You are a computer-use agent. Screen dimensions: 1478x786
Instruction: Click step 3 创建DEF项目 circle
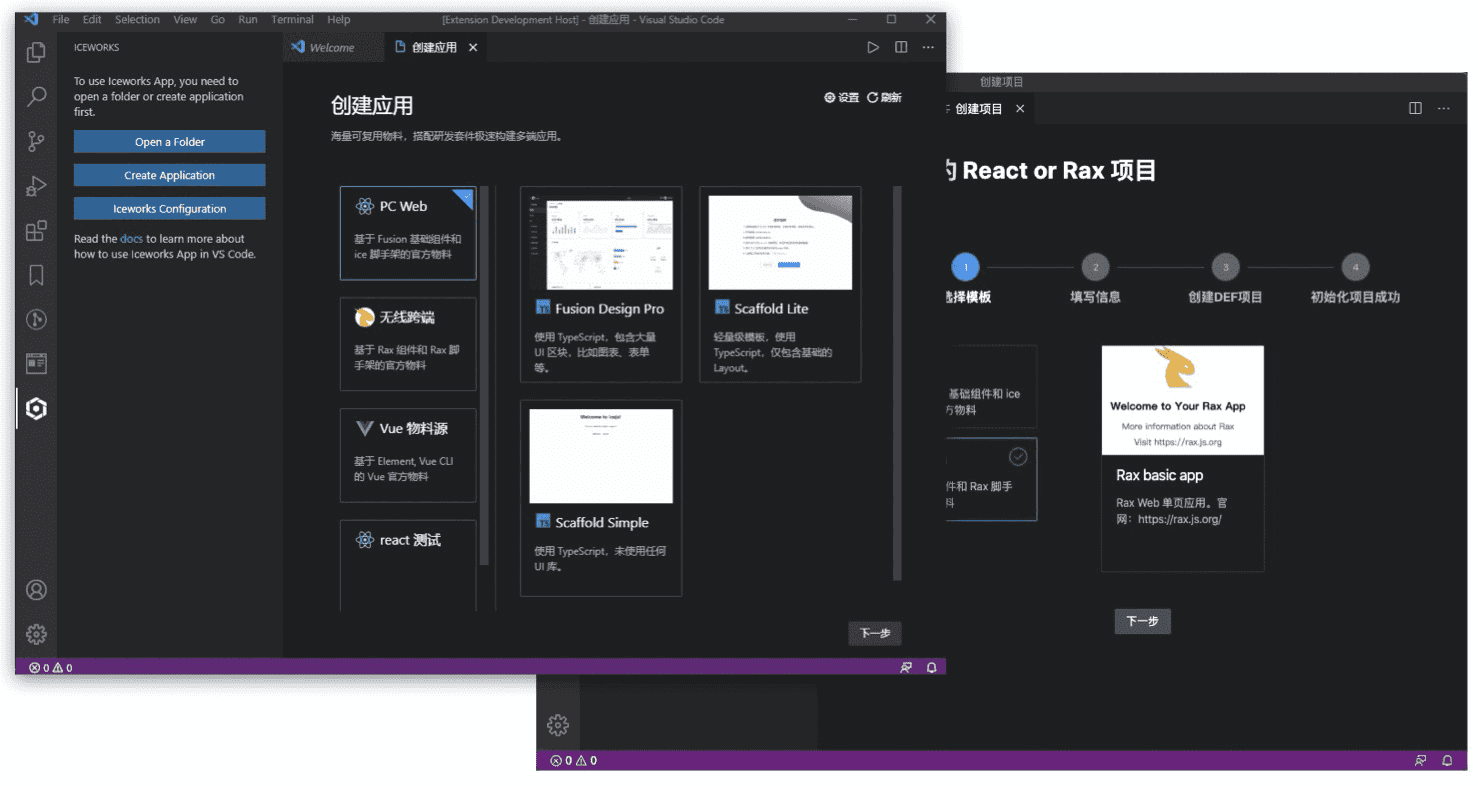point(1225,267)
